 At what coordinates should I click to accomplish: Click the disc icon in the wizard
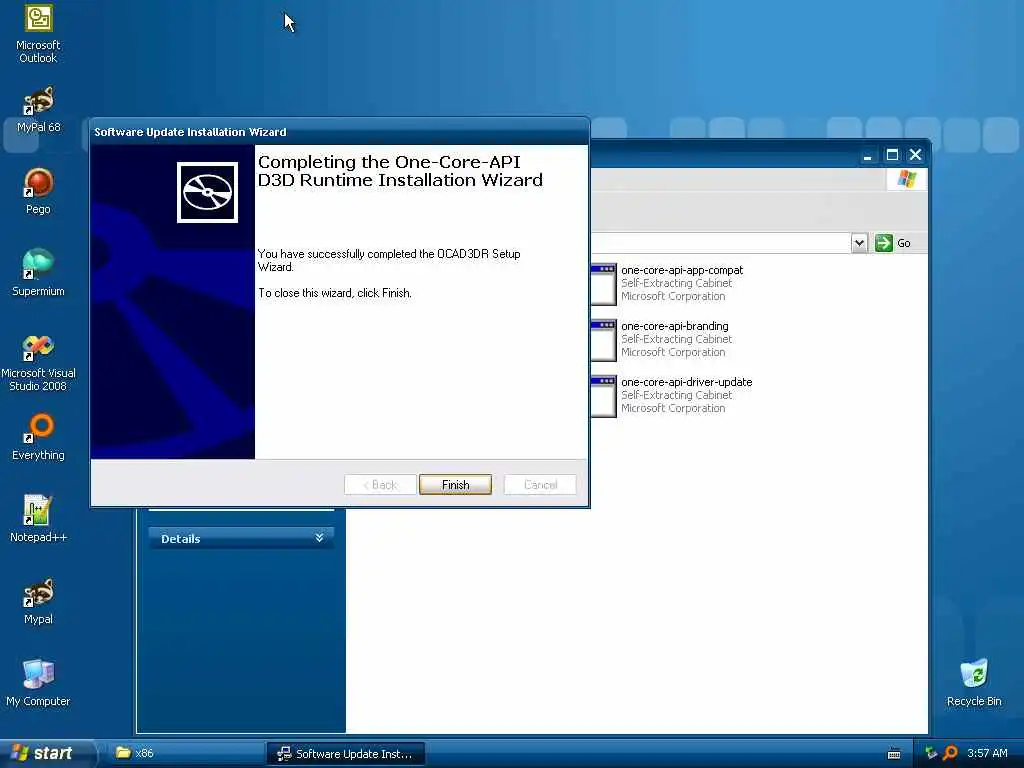tap(207, 192)
